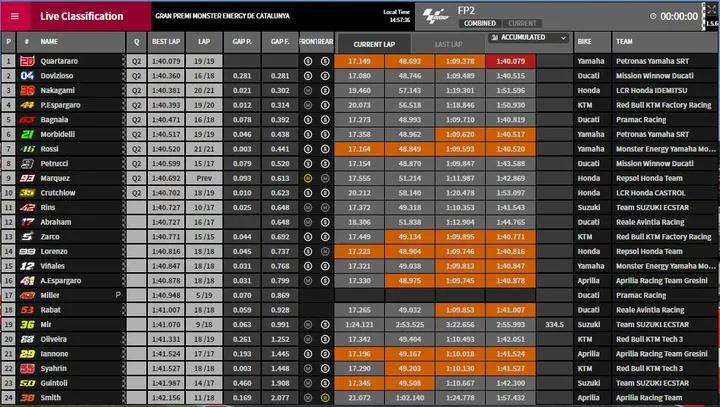Switch to CURRENT session view

[x=522, y=23]
